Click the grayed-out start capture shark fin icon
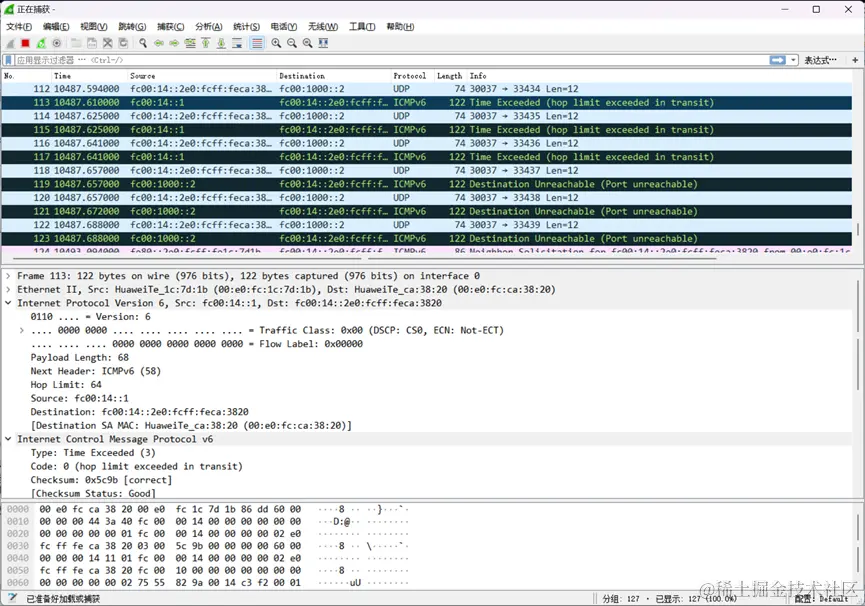 (x=10, y=43)
